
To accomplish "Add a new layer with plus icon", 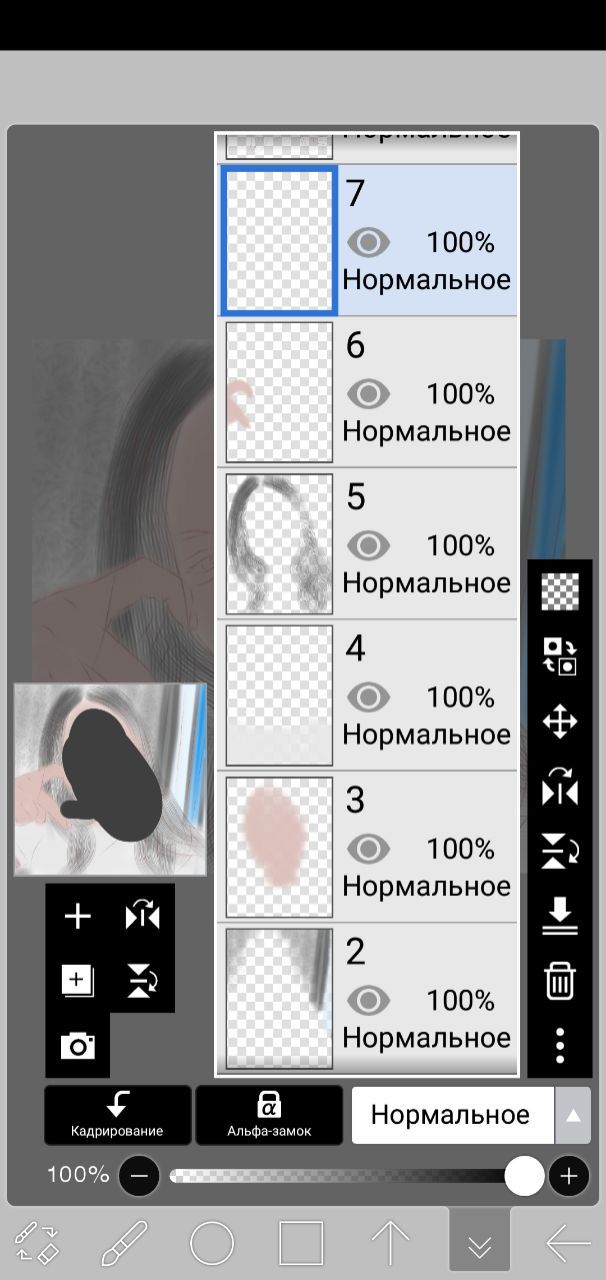I will 78,917.
